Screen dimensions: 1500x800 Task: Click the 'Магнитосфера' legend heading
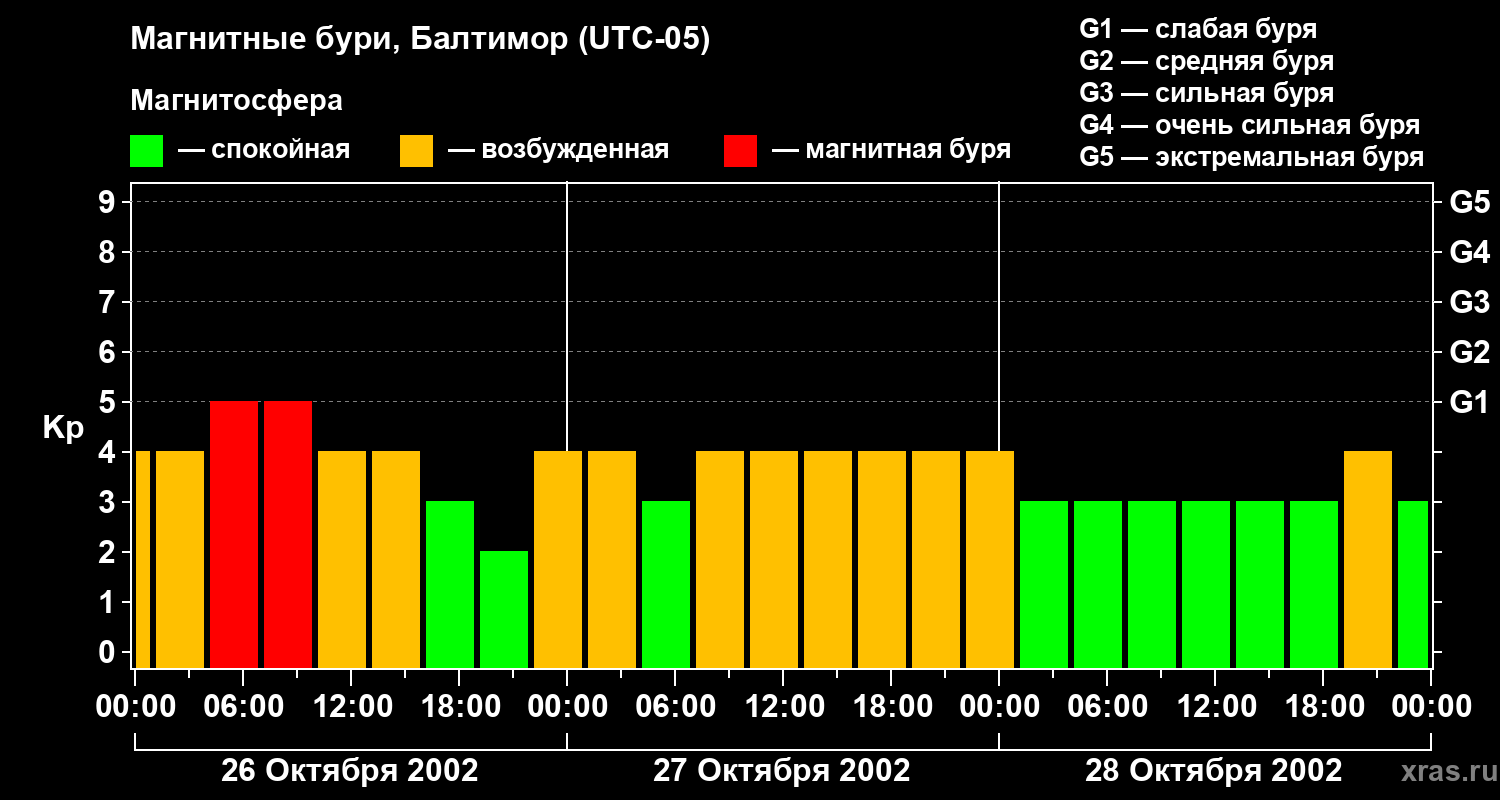tap(236, 101)
